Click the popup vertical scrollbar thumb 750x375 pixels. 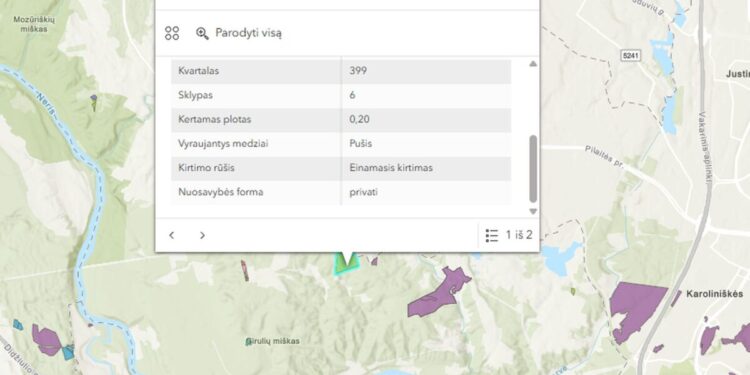tap(533, 169)
